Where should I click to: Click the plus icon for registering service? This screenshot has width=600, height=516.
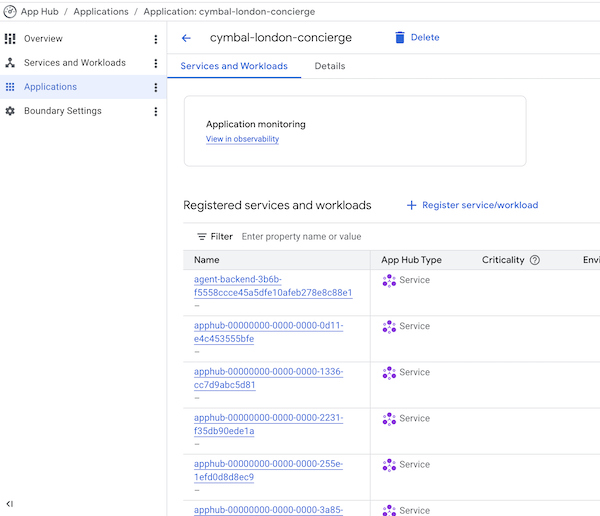coord(411,205)
